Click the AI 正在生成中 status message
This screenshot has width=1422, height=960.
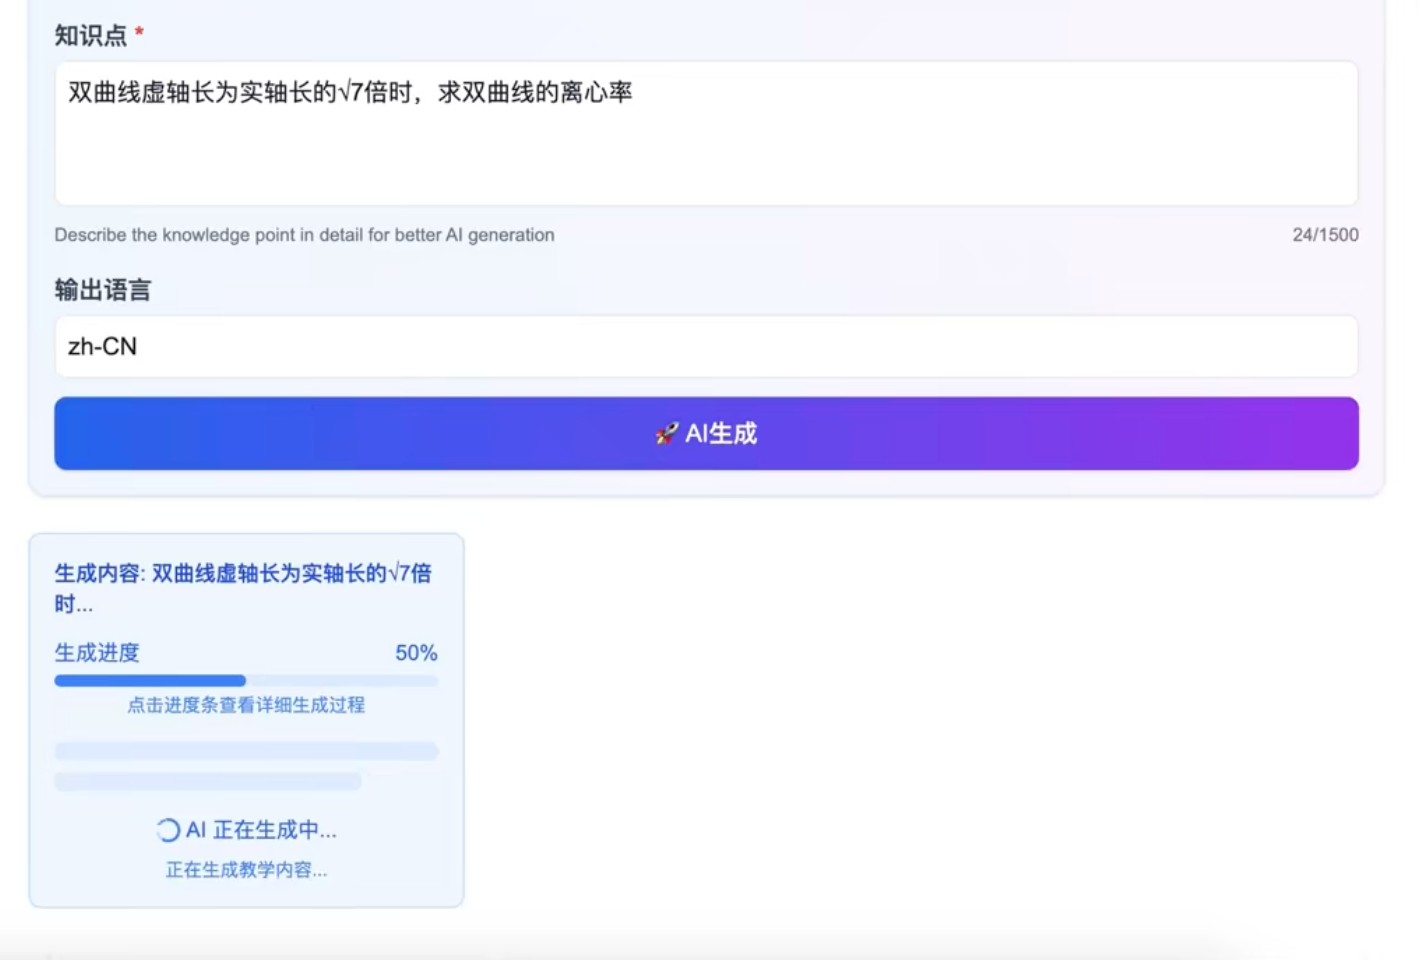261,829
